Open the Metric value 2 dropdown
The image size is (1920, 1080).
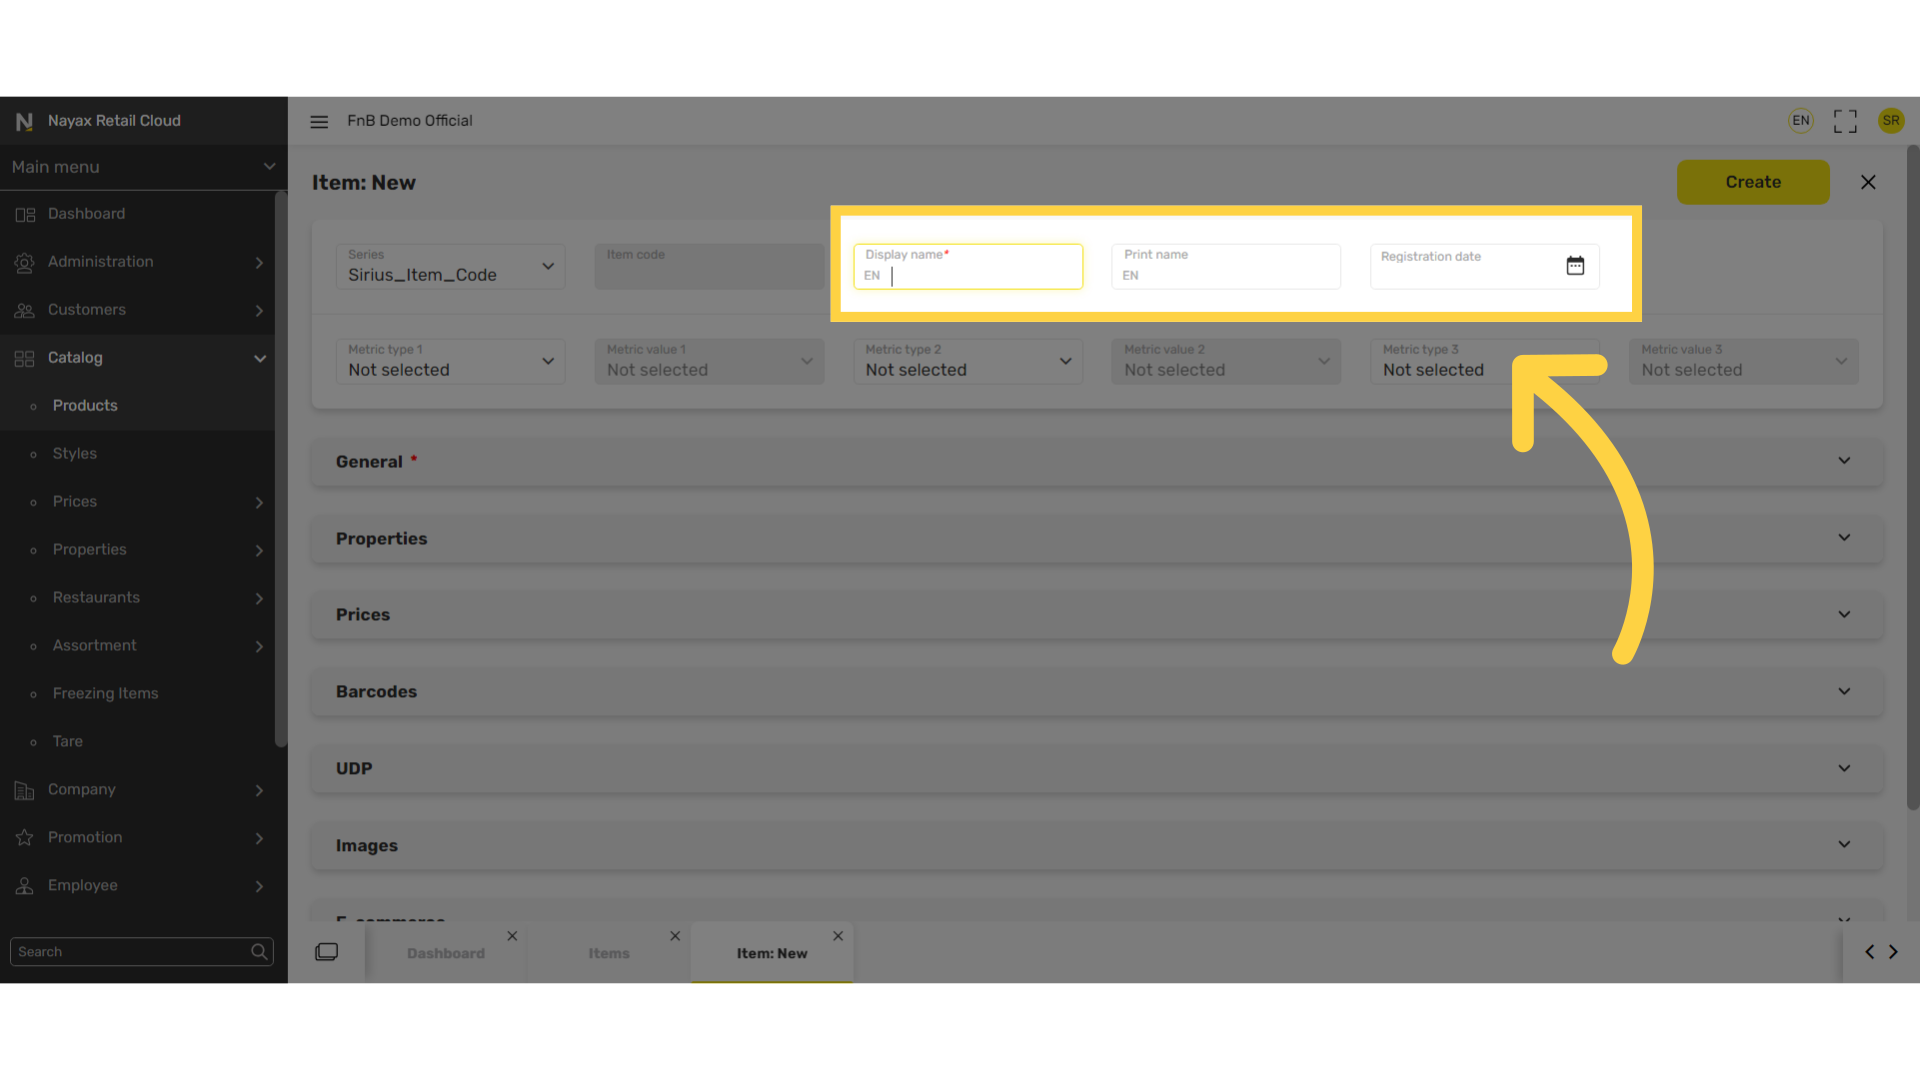click(1226, 362)
